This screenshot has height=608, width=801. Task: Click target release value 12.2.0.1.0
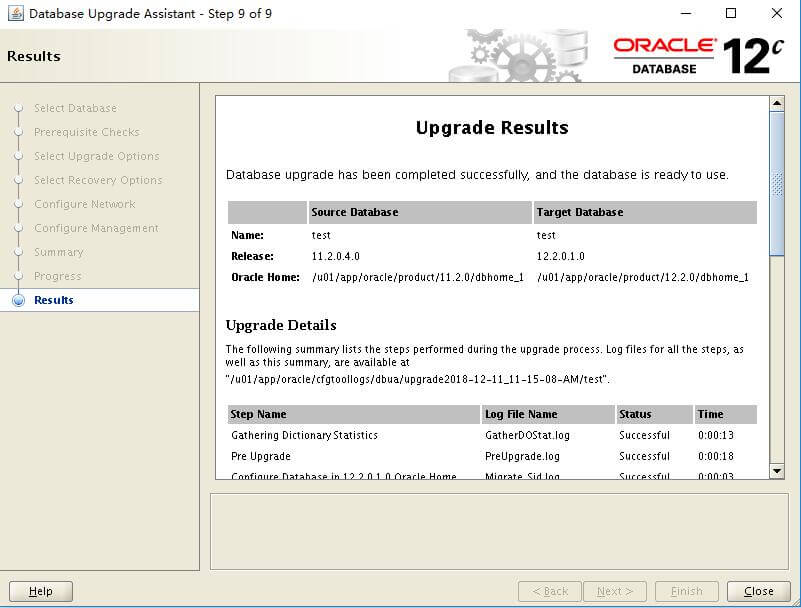(560, 256)
